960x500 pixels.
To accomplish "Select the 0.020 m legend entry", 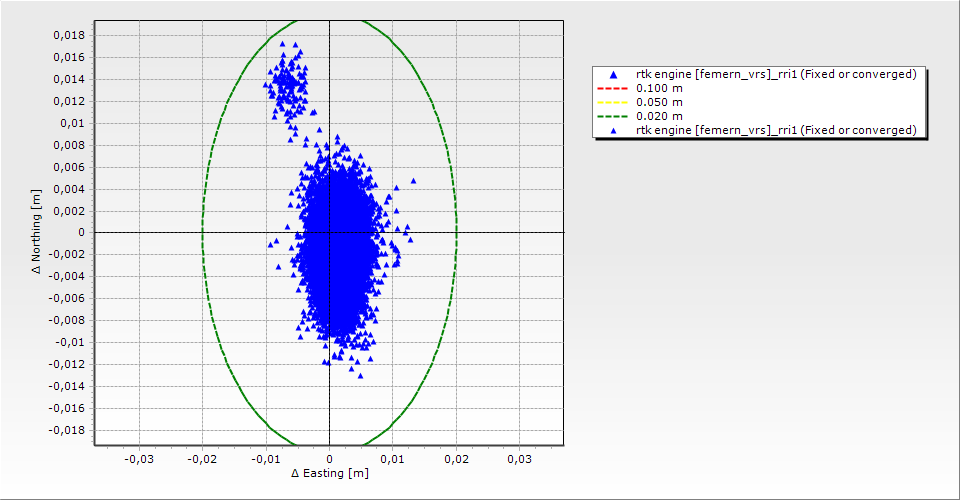I will pos(659,116).
